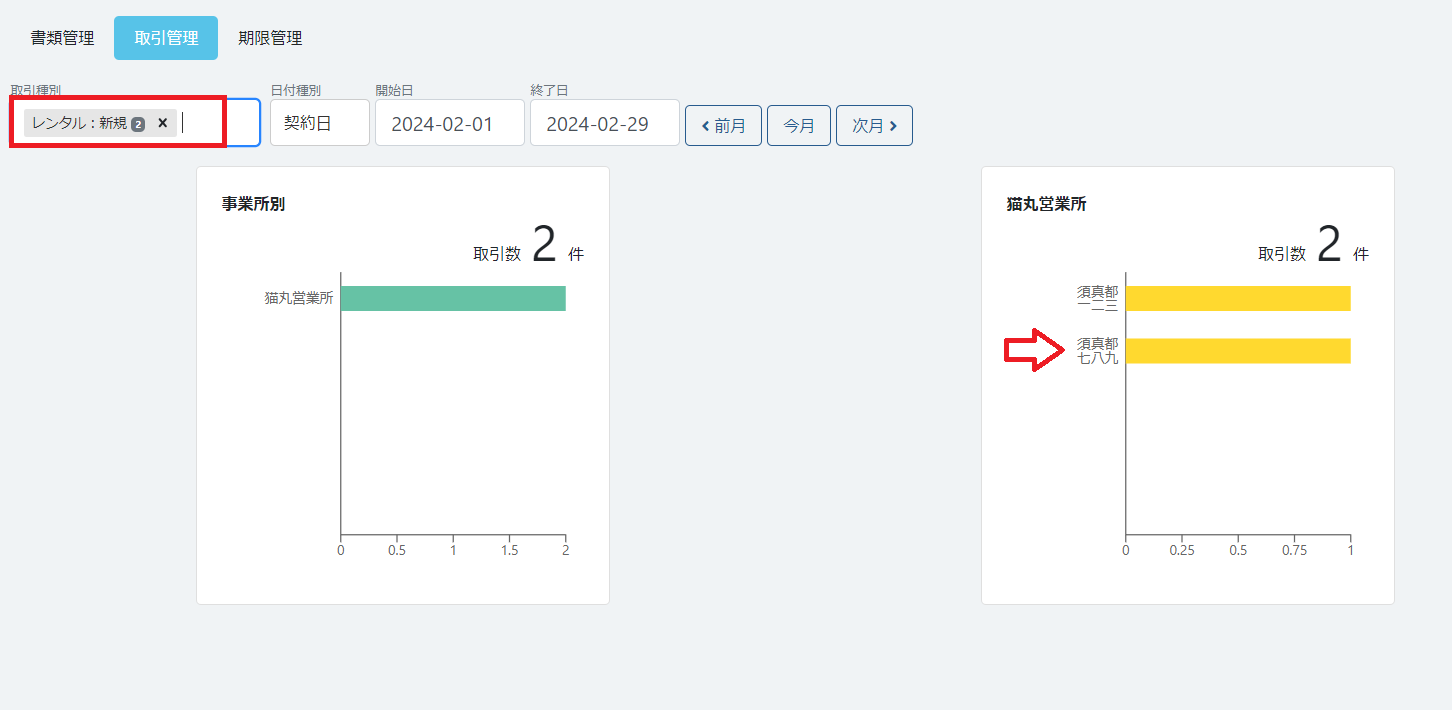Open the 期限管理 tab
This screenshot has height=710, width=1452.
click(x=270, y=38)
